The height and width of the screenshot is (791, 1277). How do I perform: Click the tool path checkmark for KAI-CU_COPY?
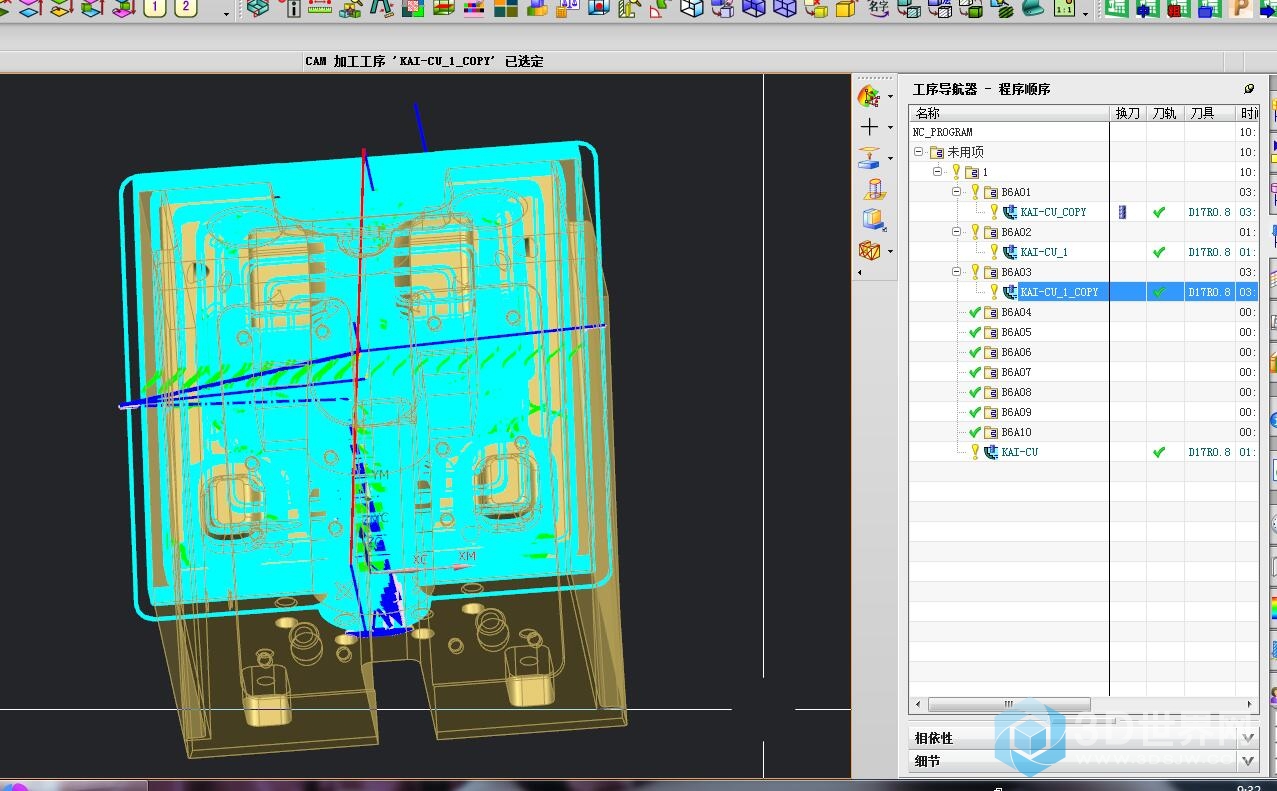click(1159, 212)
